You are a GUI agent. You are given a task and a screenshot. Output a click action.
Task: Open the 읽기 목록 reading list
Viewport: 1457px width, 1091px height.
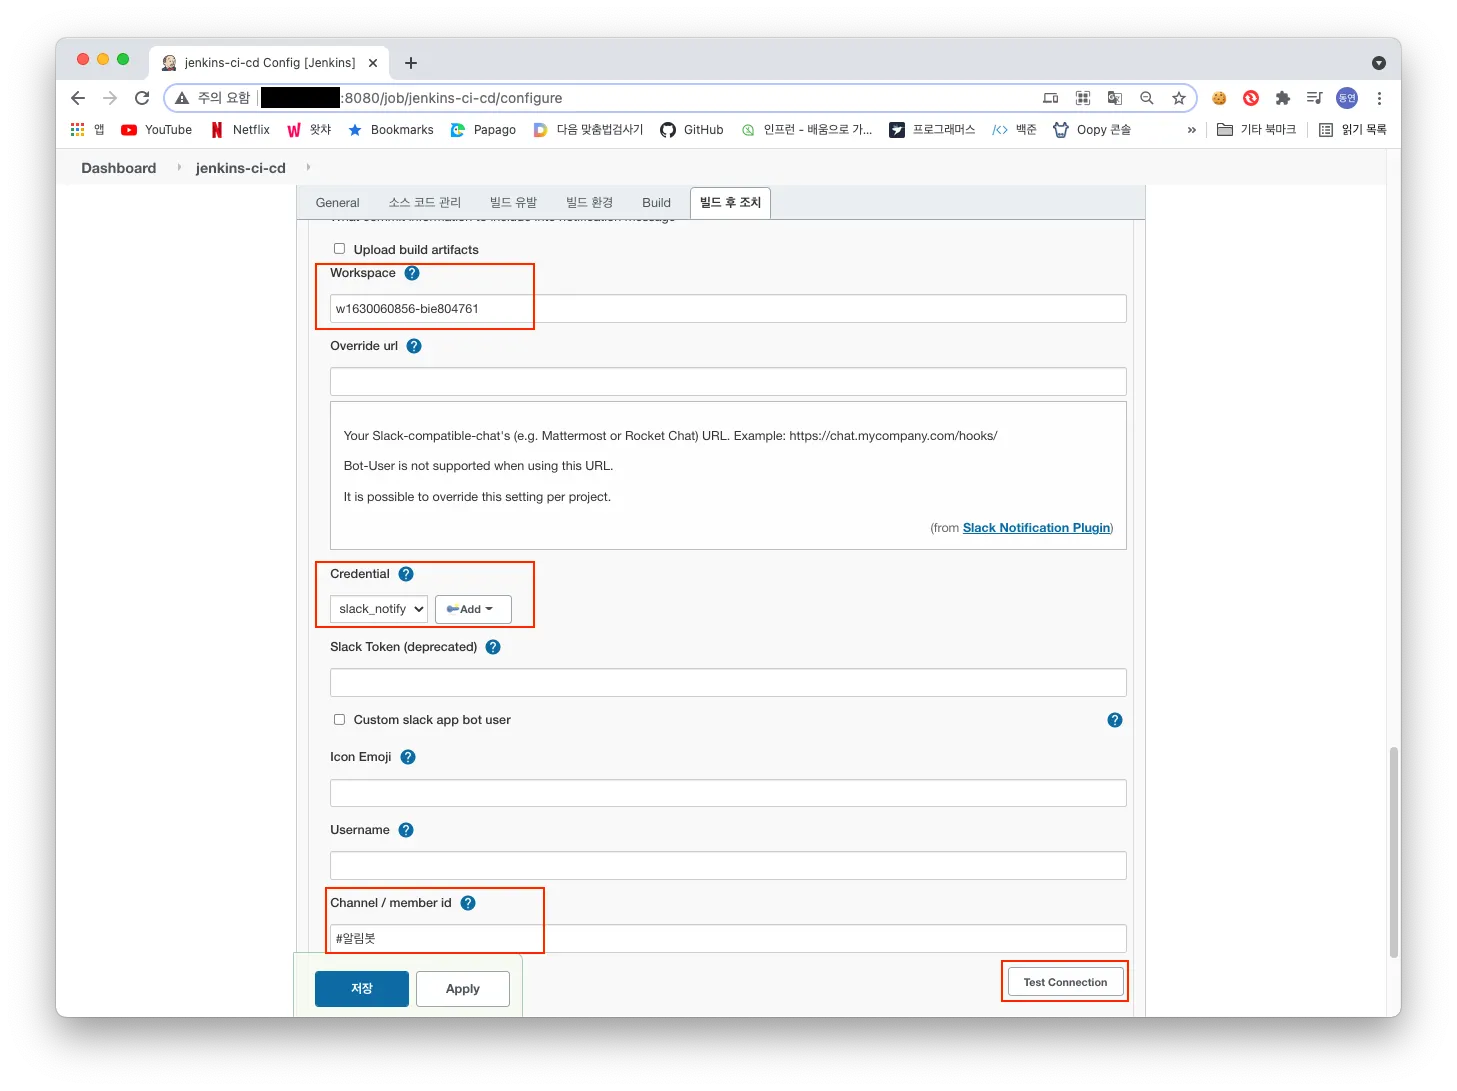(x=1353, y=130)
